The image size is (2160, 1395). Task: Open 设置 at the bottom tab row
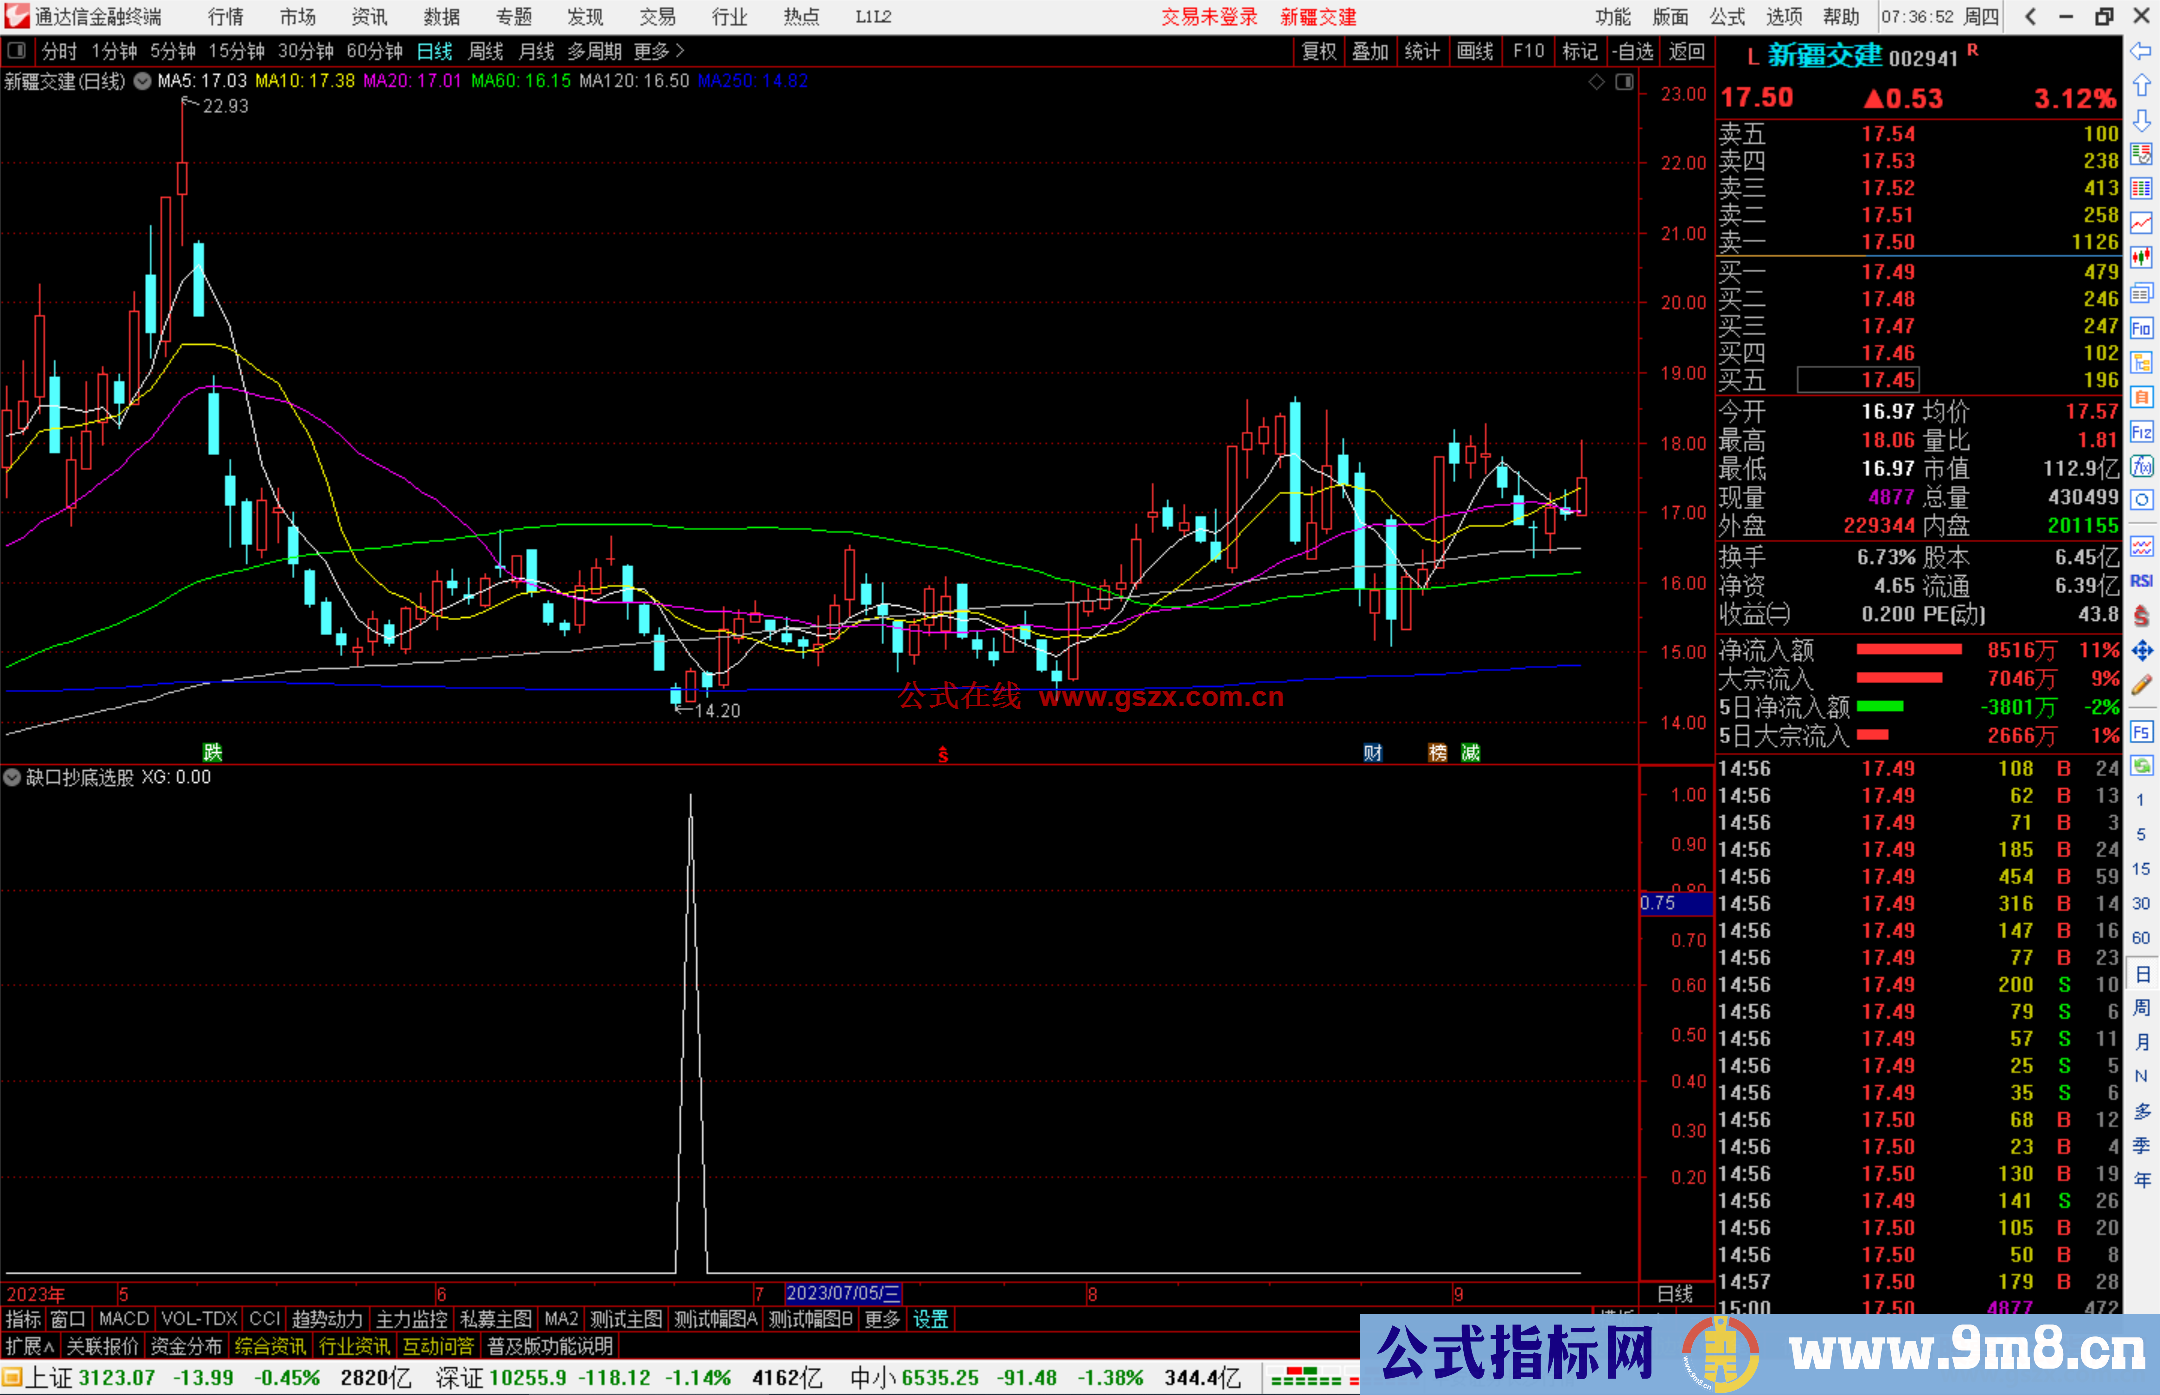click(x=930, y=1319)
